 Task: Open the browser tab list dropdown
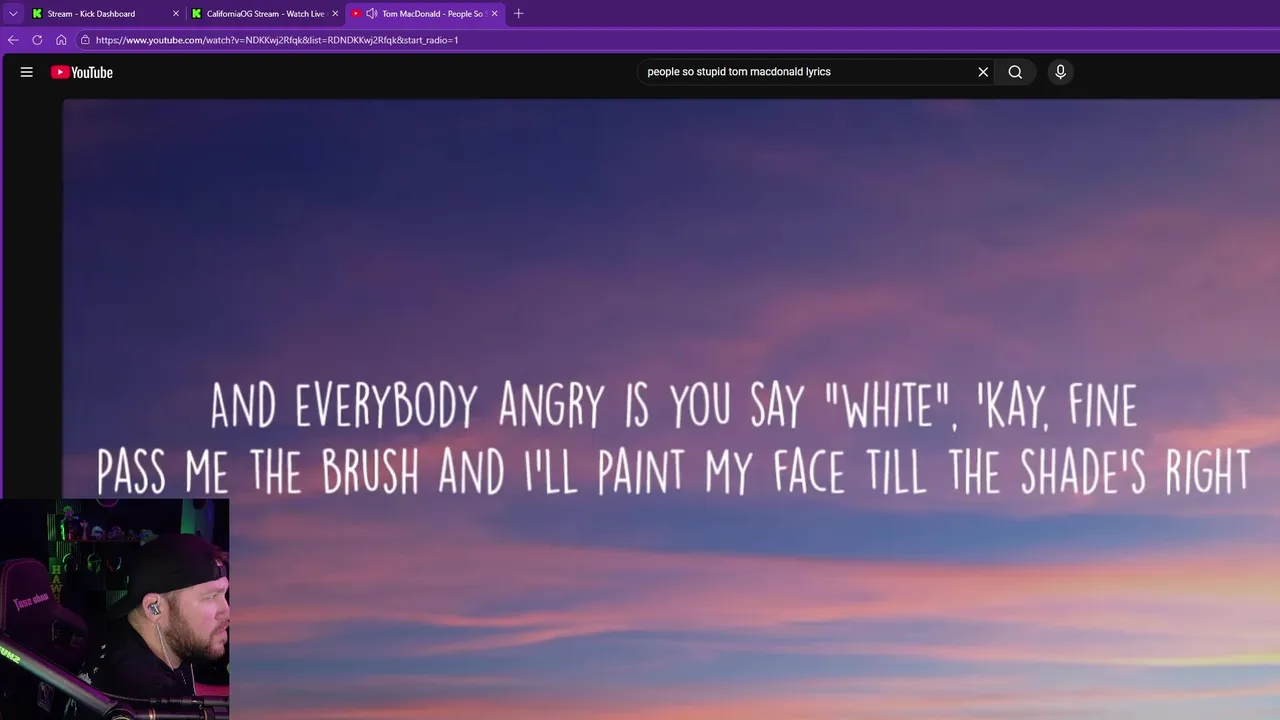point(13,14)
